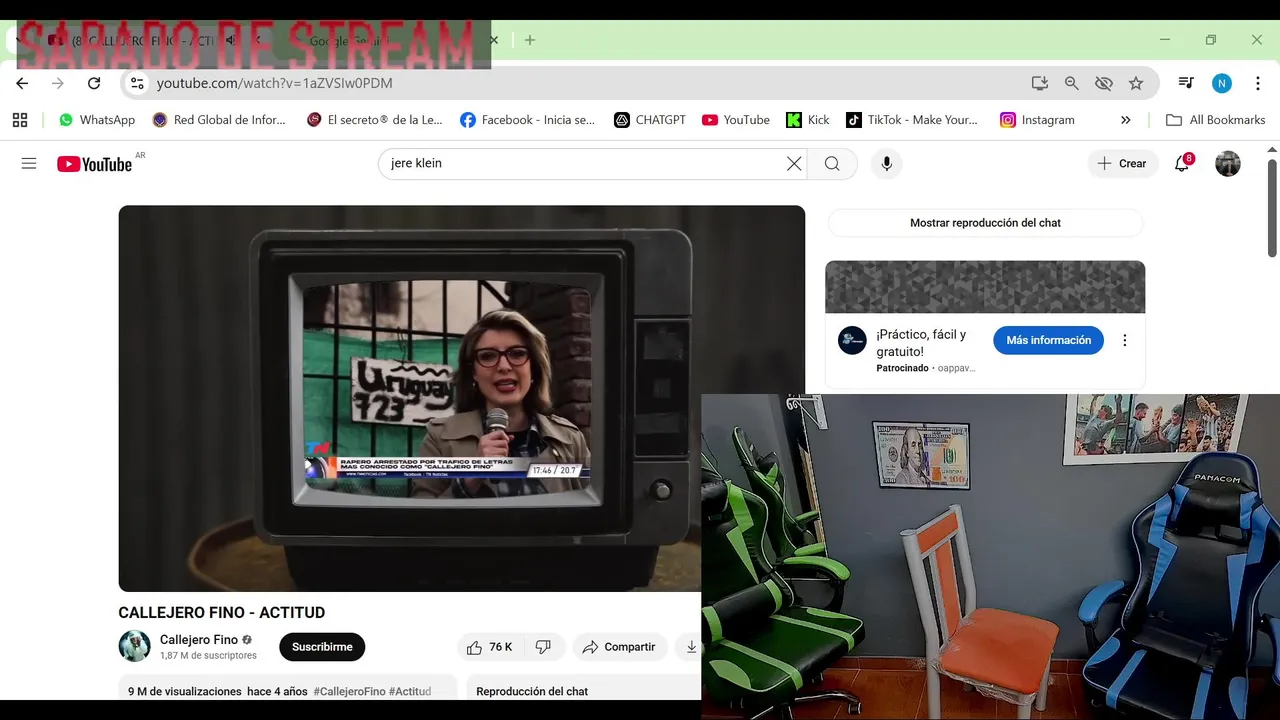Open Kick bookmark
Viewport: 1280px width, 720px height.
tap(808, 120)
